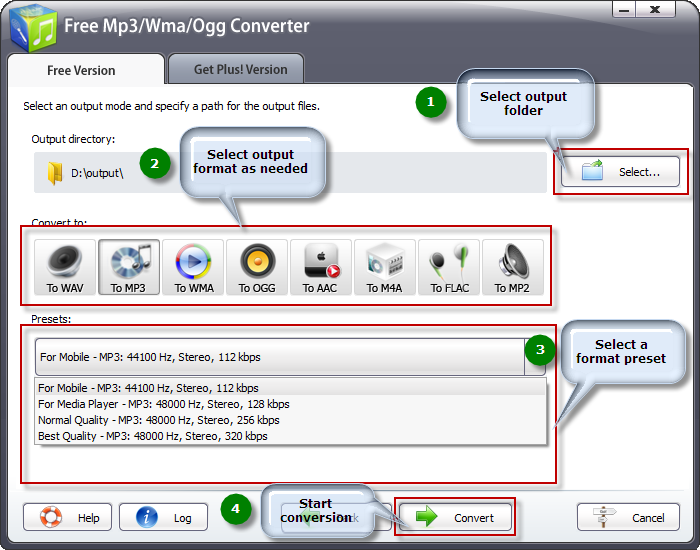Open the Select... output folder dialog
This screenshot has width=700, height=550.
pyautogui.click(x=621, y=171)
